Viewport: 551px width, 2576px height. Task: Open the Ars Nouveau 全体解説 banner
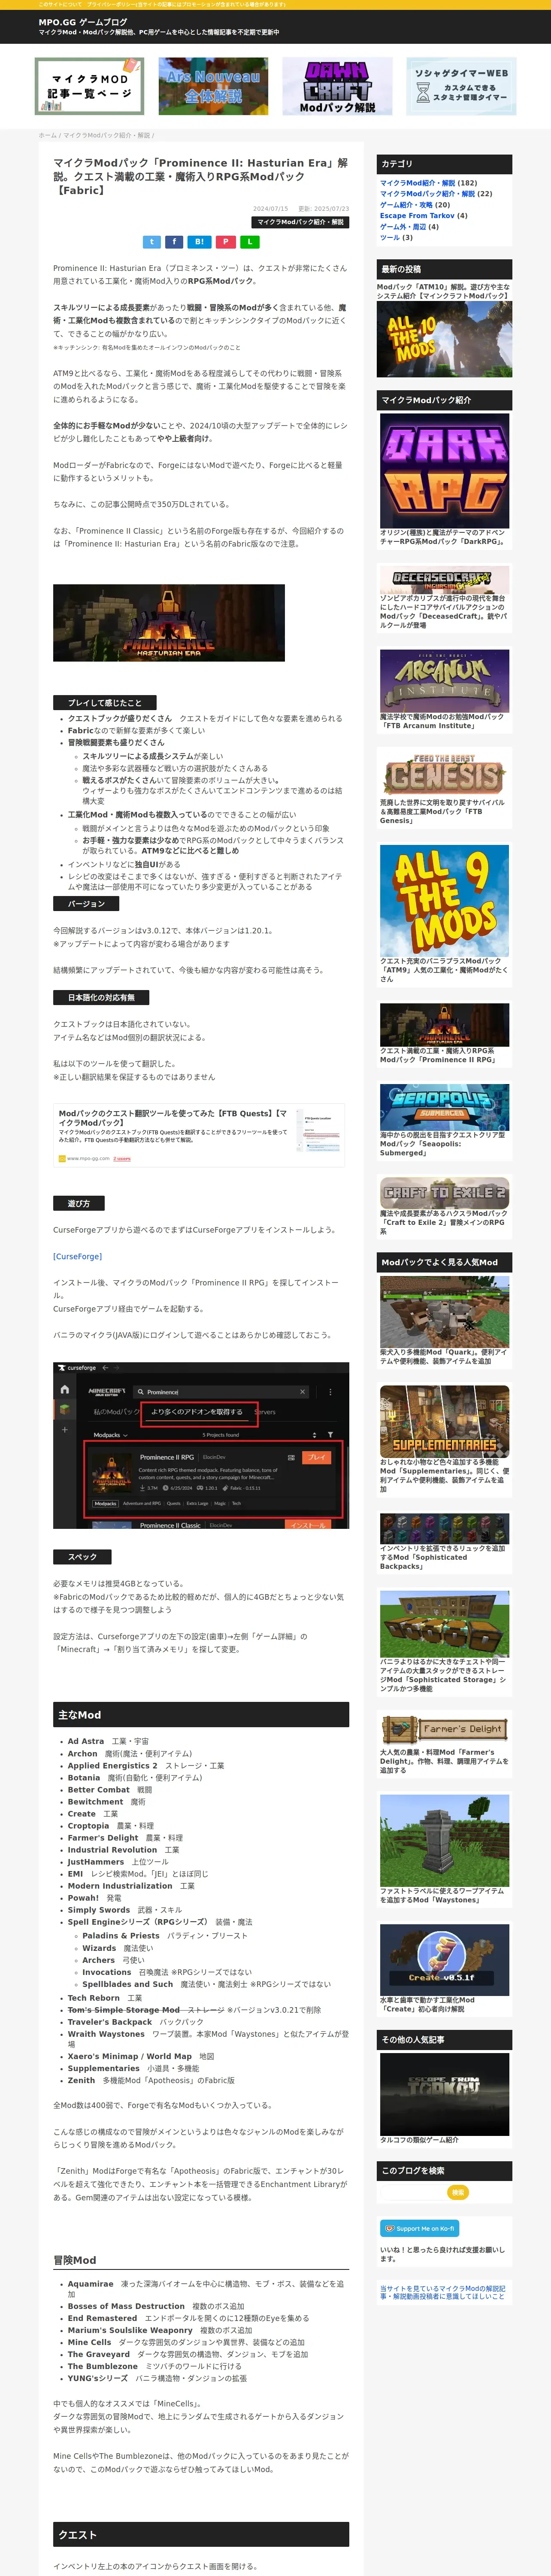pos(213,86)
